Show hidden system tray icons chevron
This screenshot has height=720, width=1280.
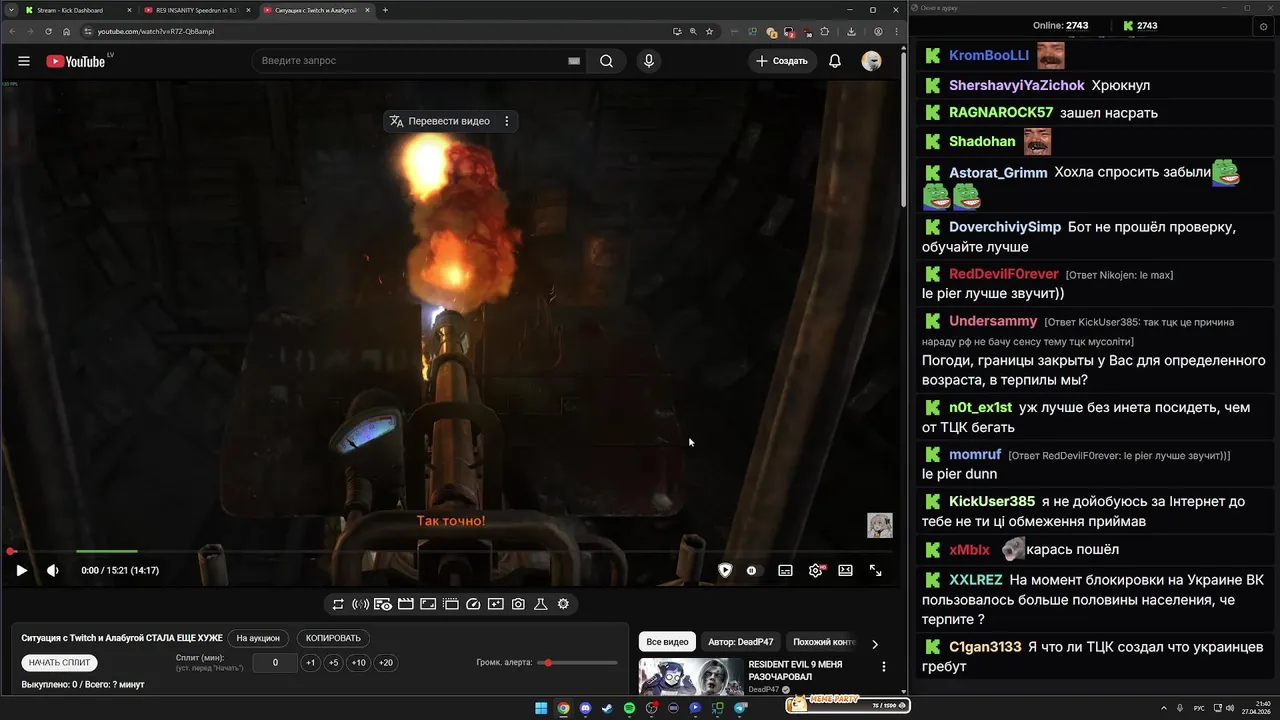coord(1164,708)
